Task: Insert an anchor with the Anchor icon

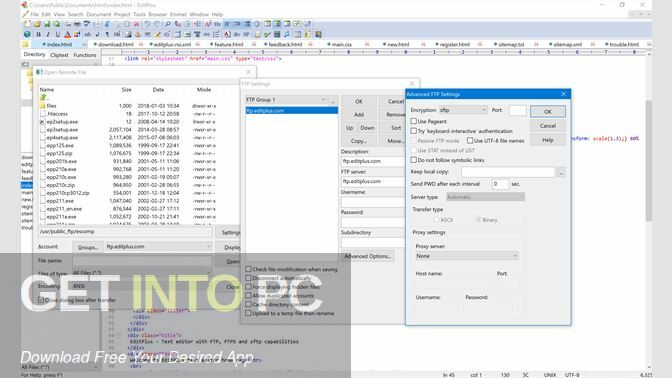Action: [138, 34]
